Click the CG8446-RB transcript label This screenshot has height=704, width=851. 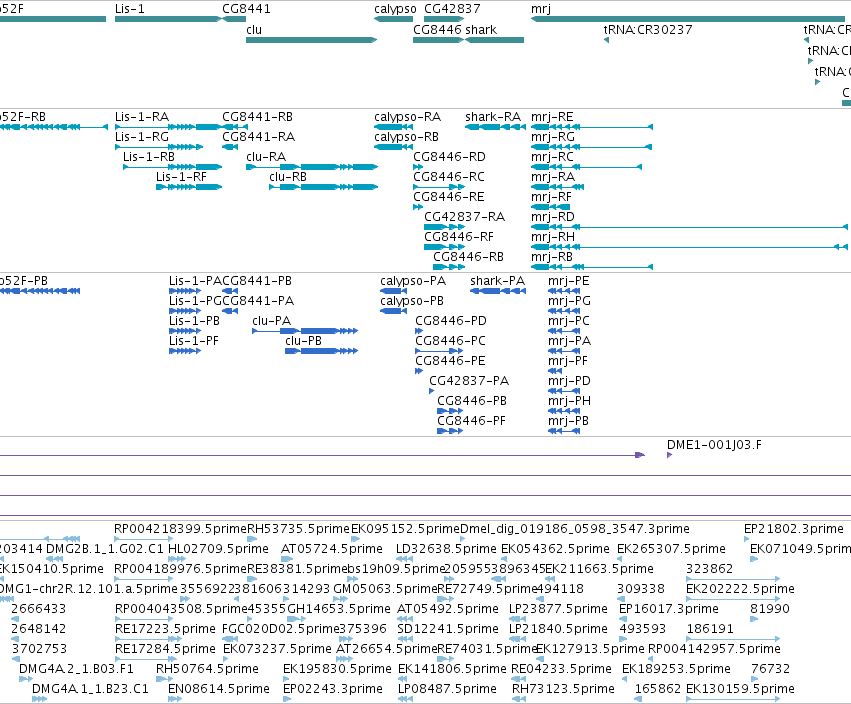click(x=468, y=257)
